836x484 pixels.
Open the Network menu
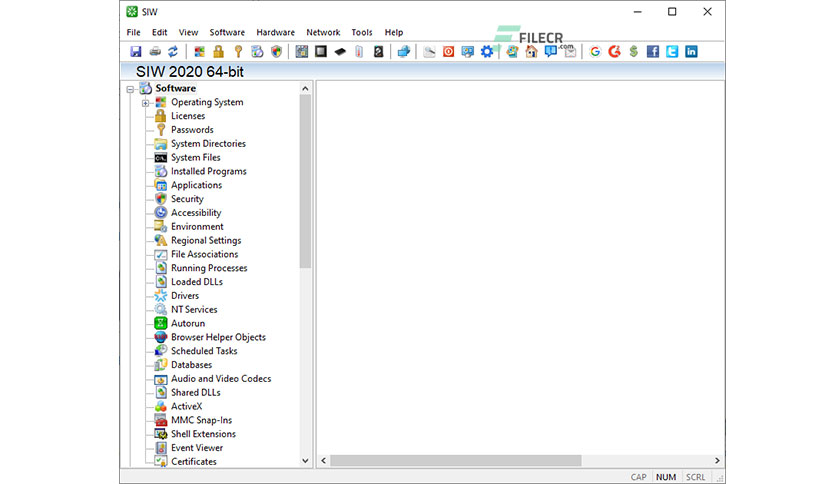pos(323,32)
